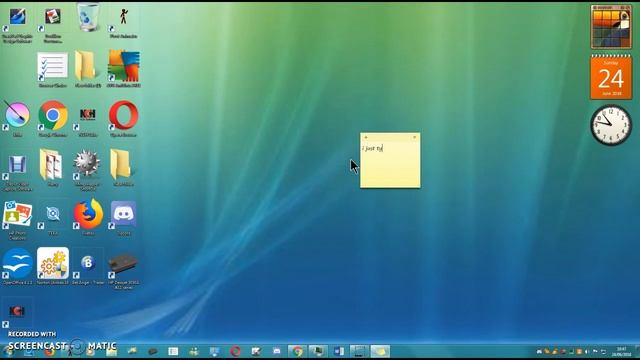The height and width of the screenshot is (360, 640).
Task: Open the picture puzzle gadget
Action: [x=611, y=27]
